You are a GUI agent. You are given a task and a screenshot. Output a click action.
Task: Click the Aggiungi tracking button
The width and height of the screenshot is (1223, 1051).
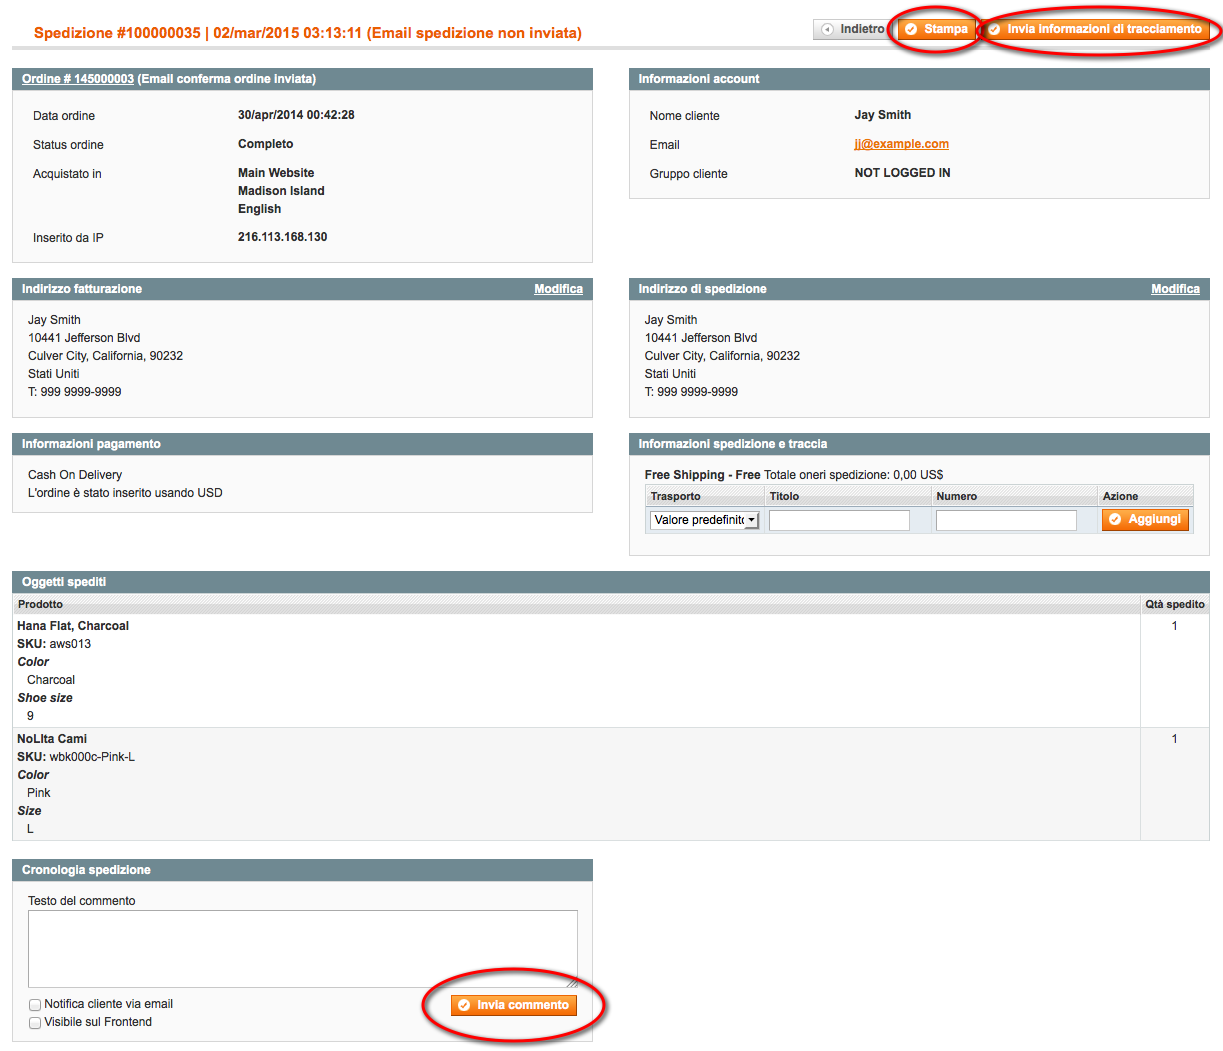pos(1145,520)
